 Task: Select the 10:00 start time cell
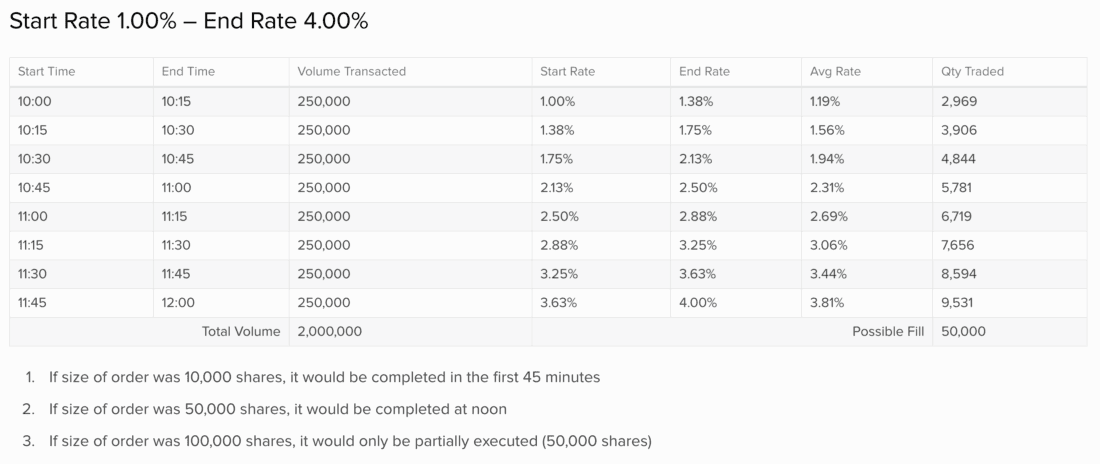pos(34,101)
